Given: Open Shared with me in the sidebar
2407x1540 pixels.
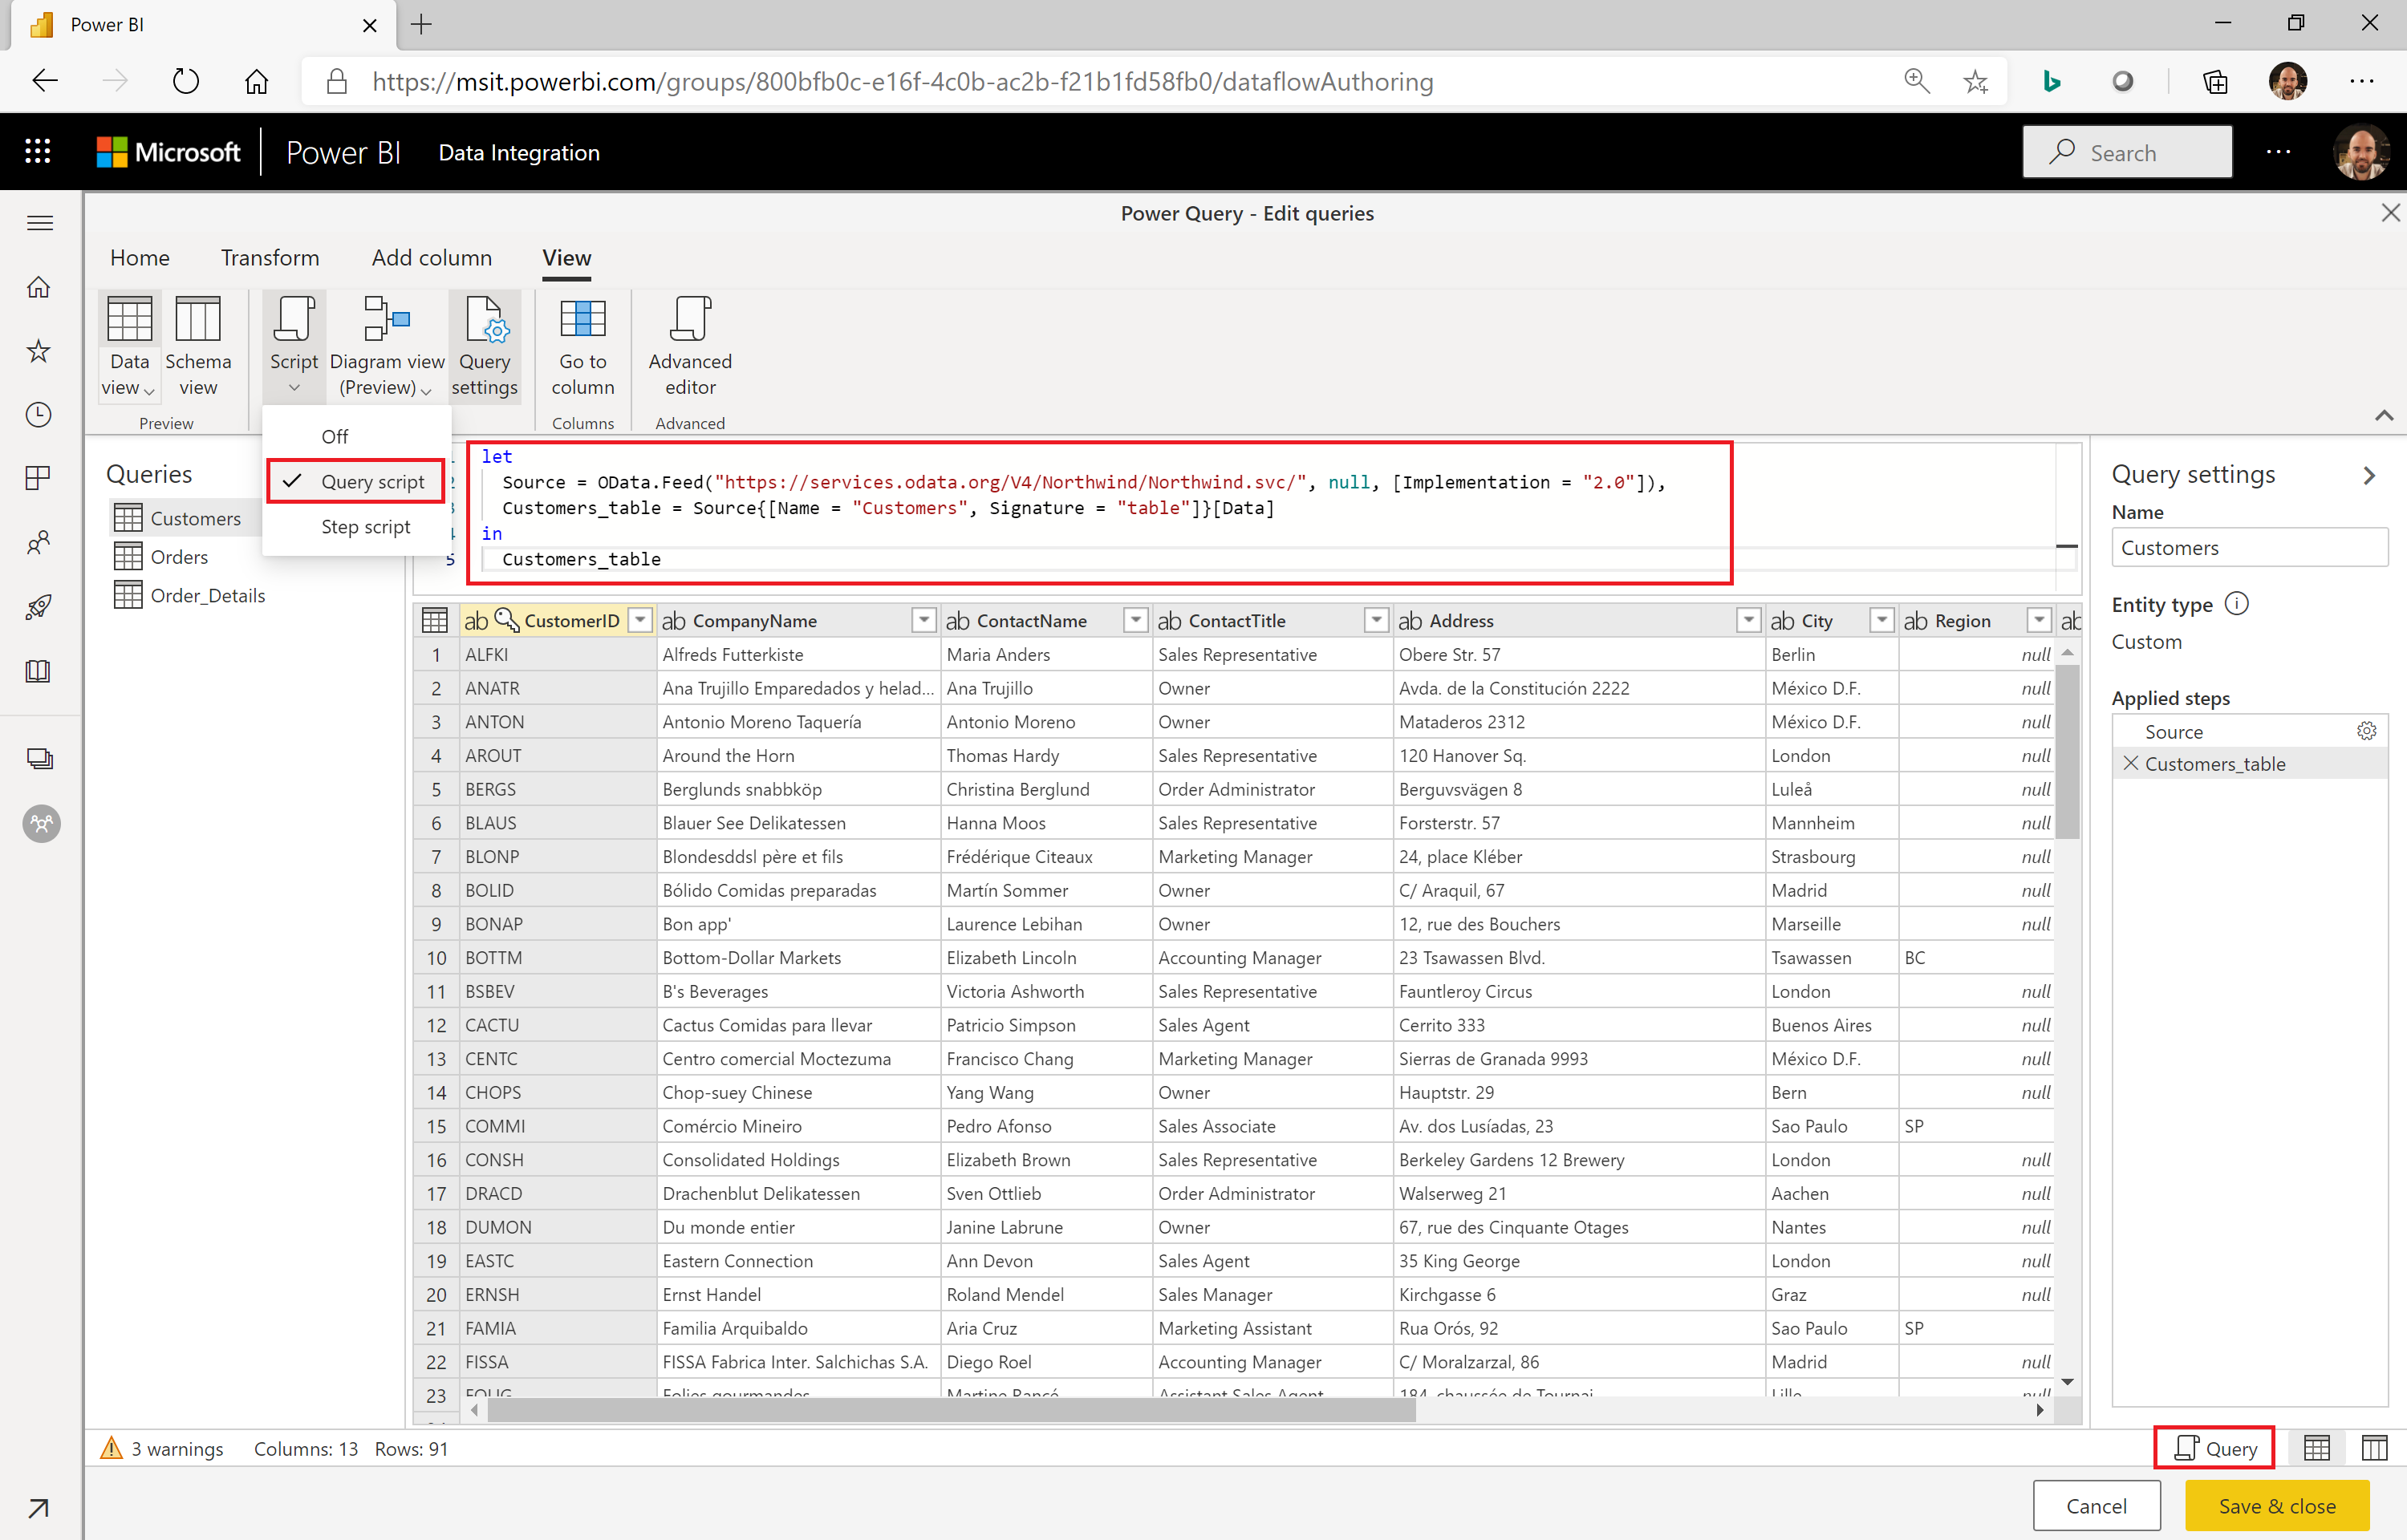Looking at the screenshot, I should click(x=39, y=543).
